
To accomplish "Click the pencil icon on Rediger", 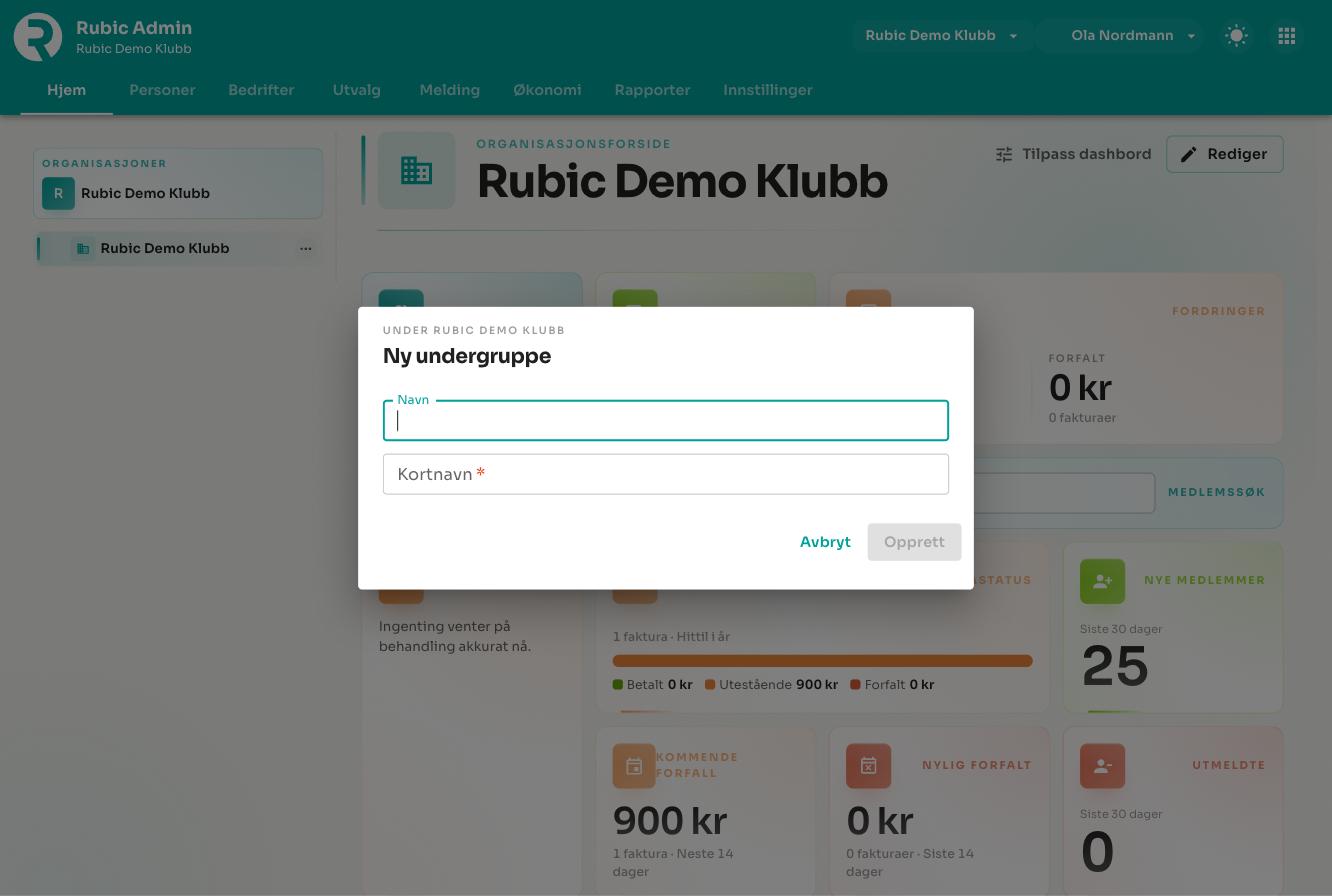I will pos(1189,154).
